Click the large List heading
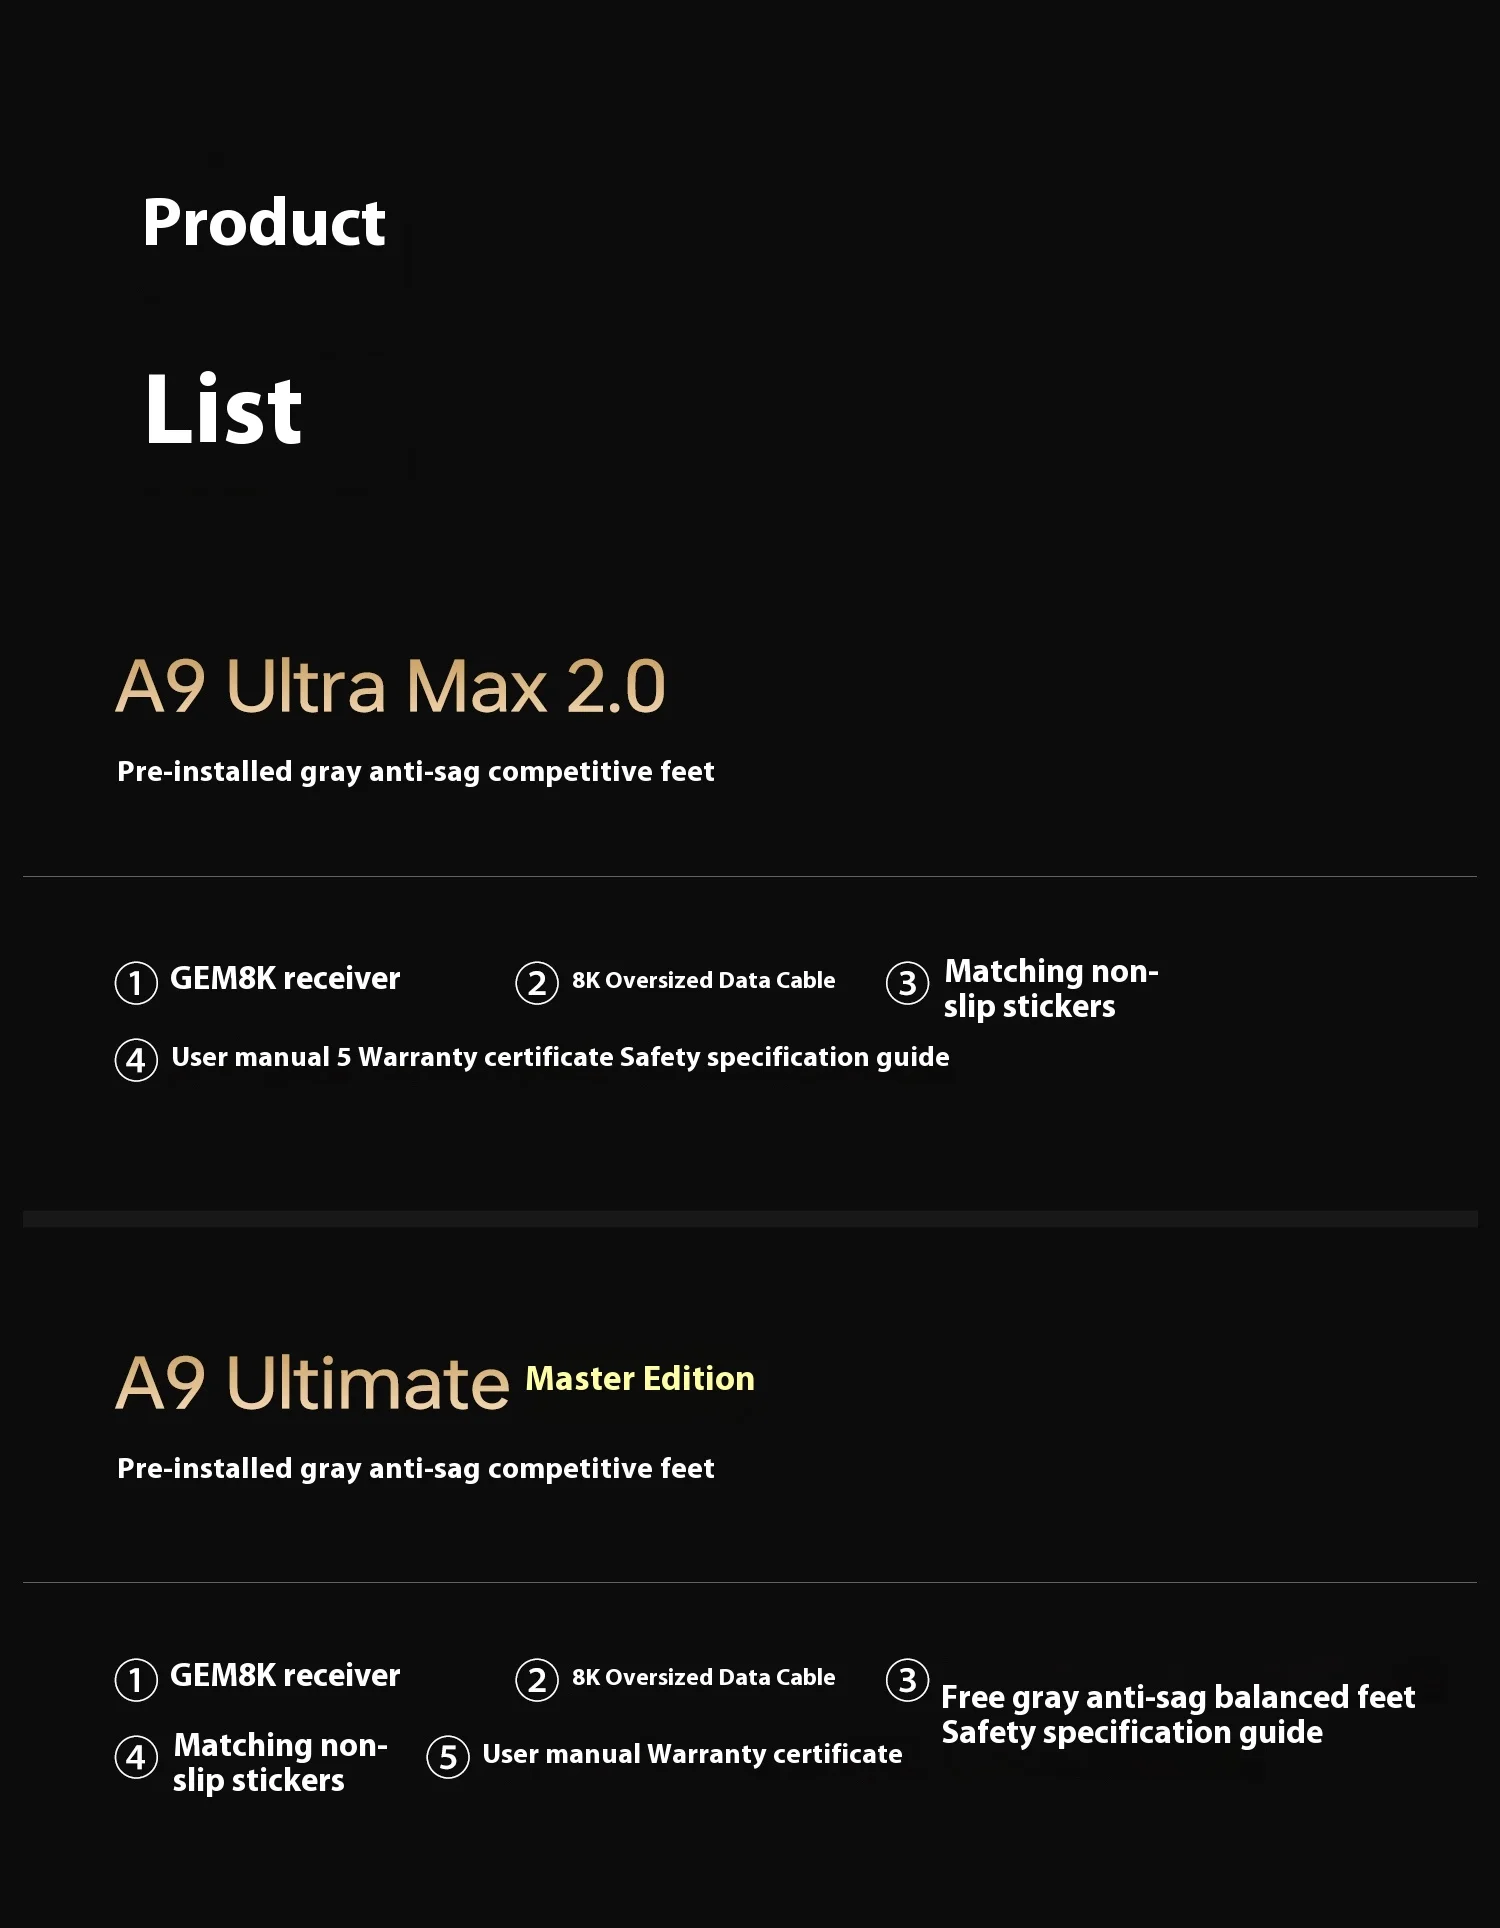The image size is (1500, 1928). click(x=223, y=409)
